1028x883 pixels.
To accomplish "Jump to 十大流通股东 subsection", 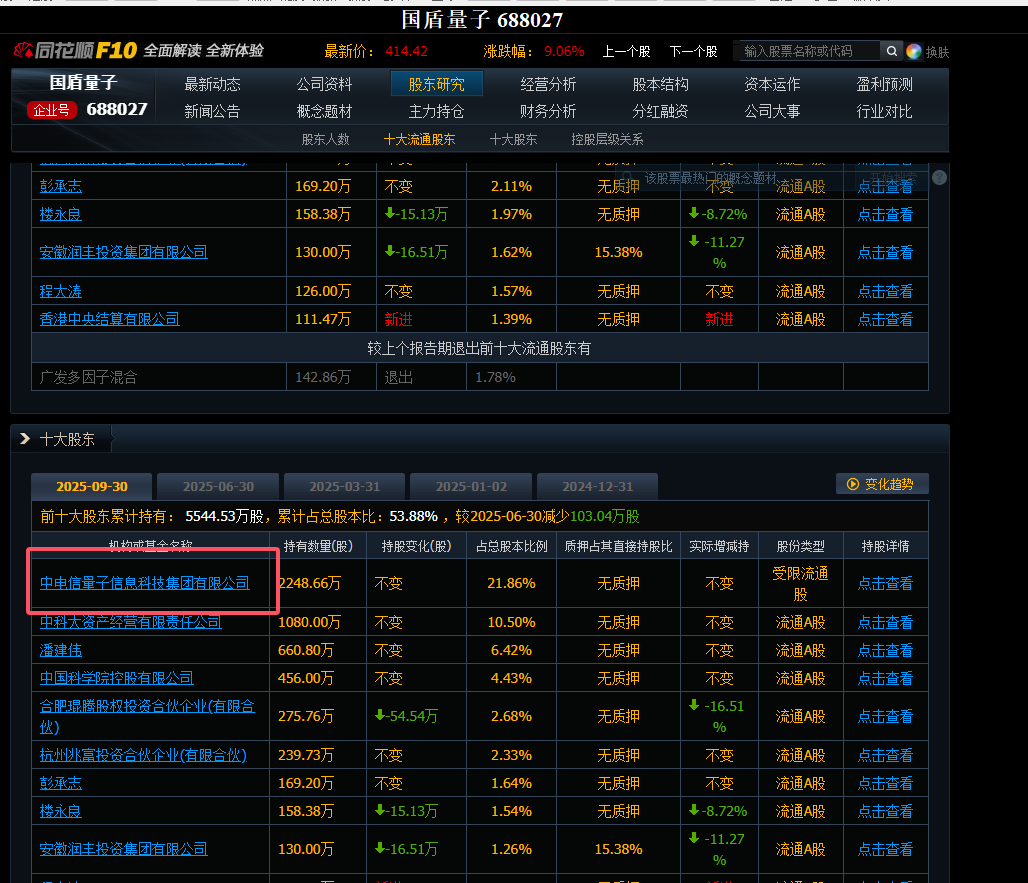I will point(420,140).
